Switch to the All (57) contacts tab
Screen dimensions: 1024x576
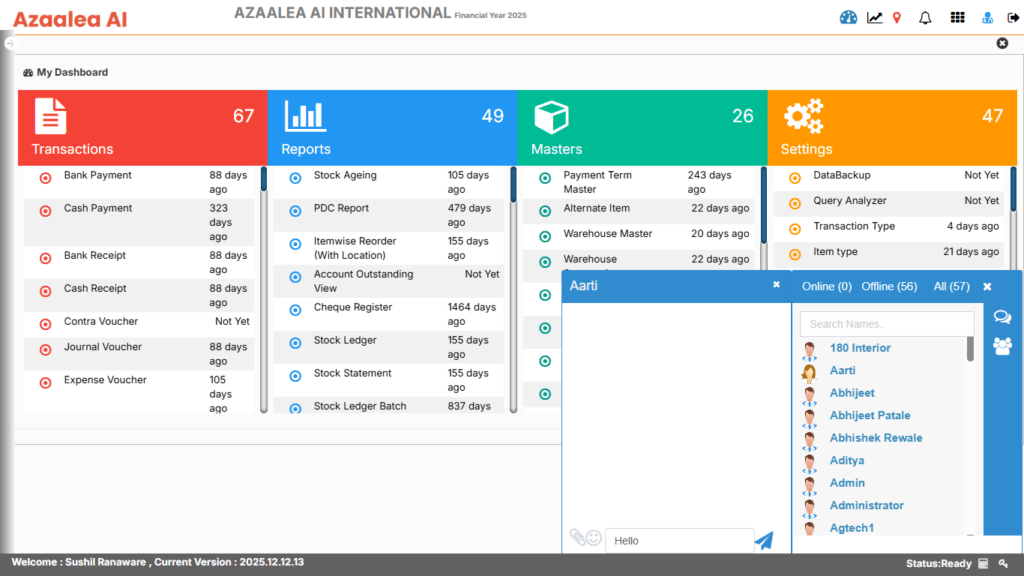[x=950, y=287]
